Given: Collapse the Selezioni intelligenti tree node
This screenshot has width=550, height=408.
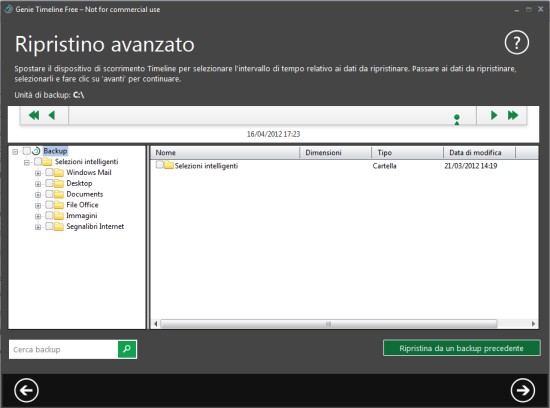Looking at the screenshot, I should point(27,162).
